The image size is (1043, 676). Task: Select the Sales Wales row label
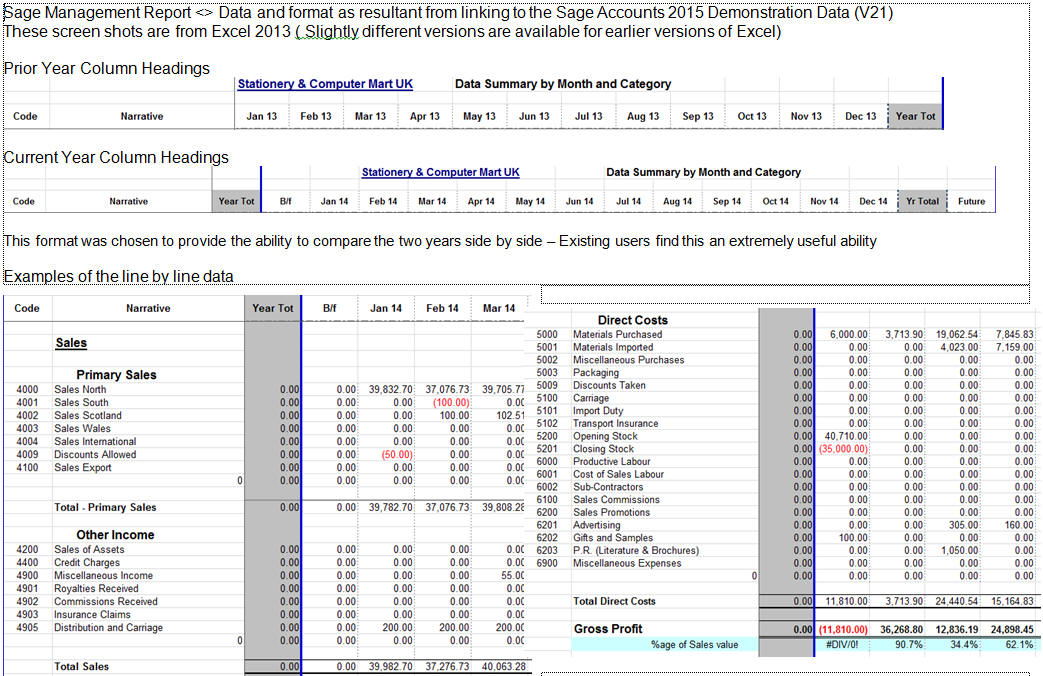[82, 428]
